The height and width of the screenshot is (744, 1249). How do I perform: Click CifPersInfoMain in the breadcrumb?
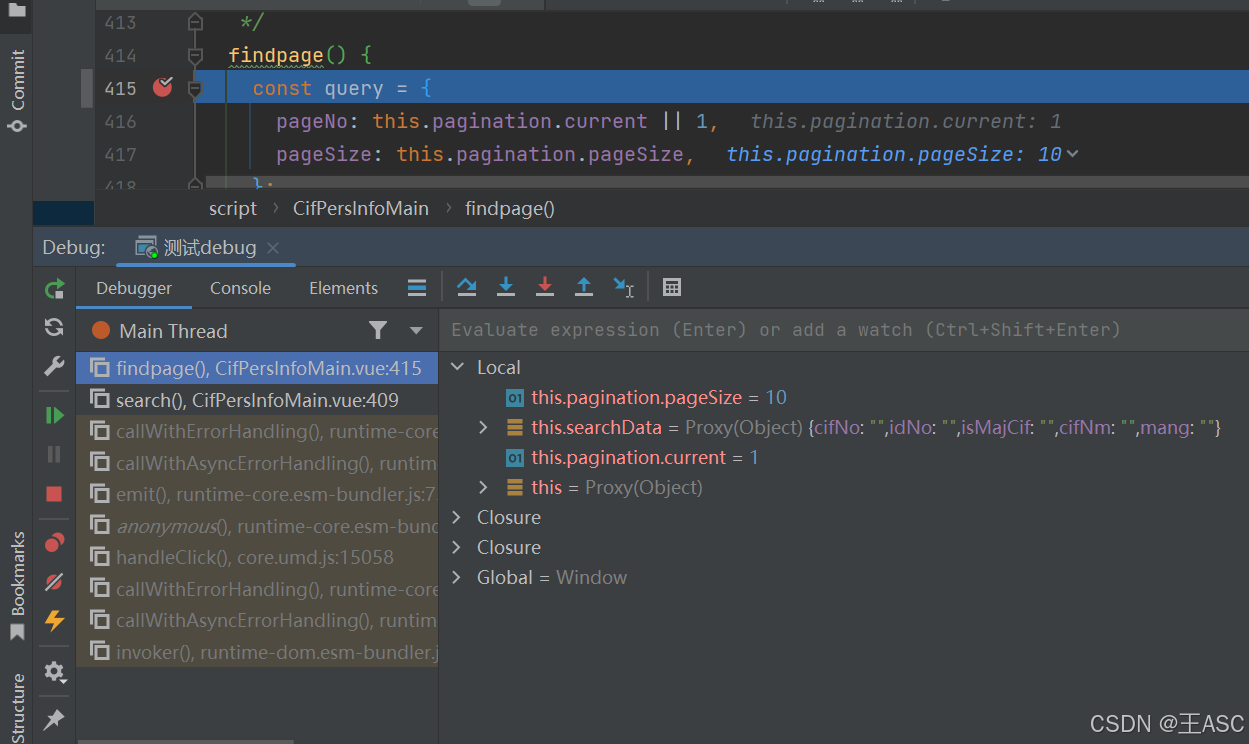click(360, 208)
